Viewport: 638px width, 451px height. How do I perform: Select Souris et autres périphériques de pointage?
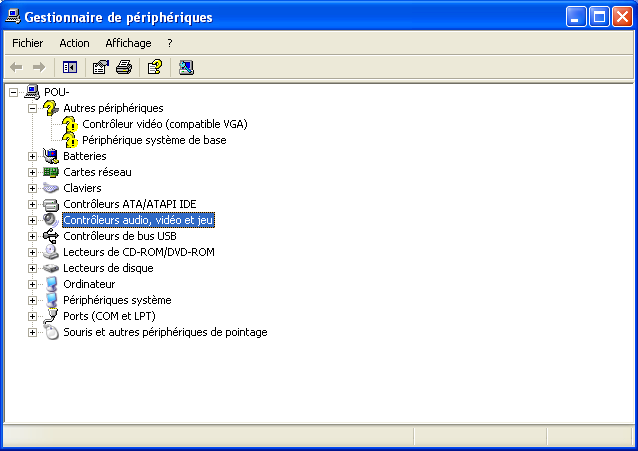coord(165,333)
